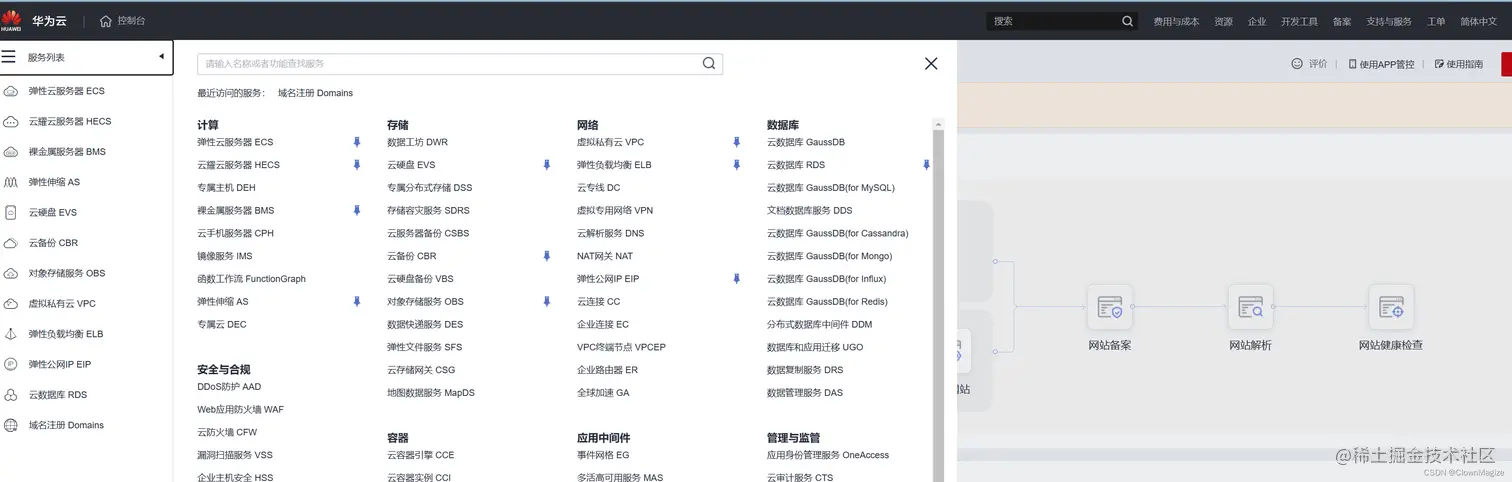This screenshot has height=482, width=1512.
Task: Unpin 弹性云服务器 ECS in 计算 list
Action: [x=357, y=142]
